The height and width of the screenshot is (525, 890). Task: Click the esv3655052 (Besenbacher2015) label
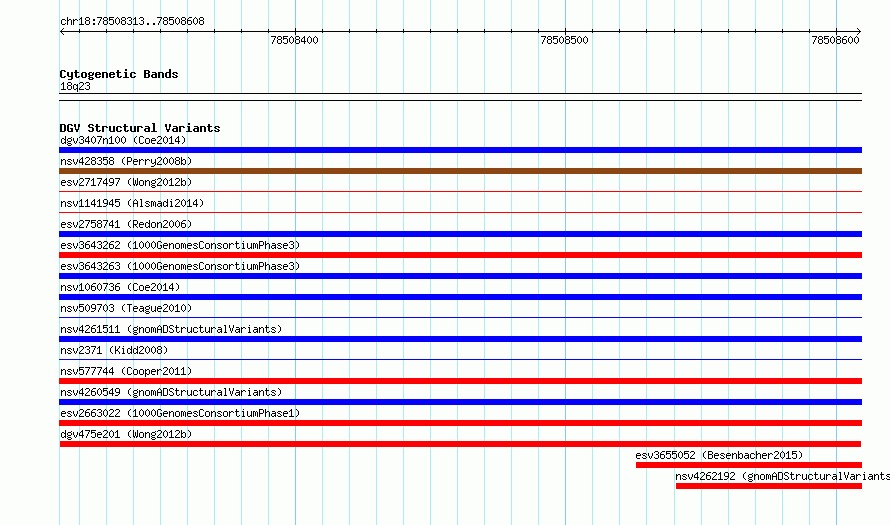[719, 455]
